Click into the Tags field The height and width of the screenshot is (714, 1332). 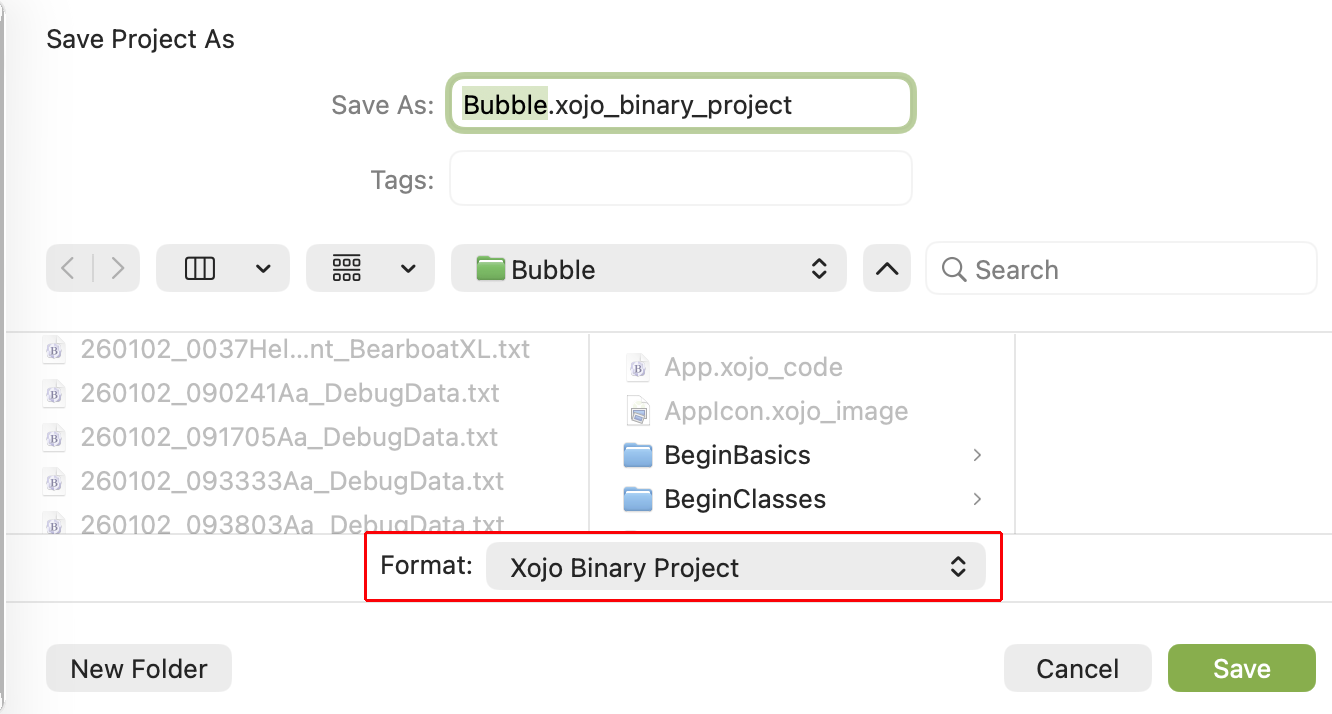click(x=680, y=179)
